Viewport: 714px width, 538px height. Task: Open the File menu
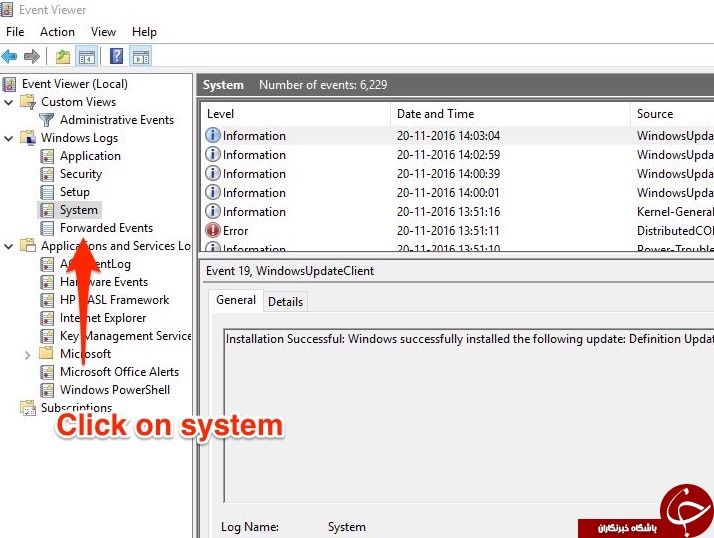click(x=15, y=32)
